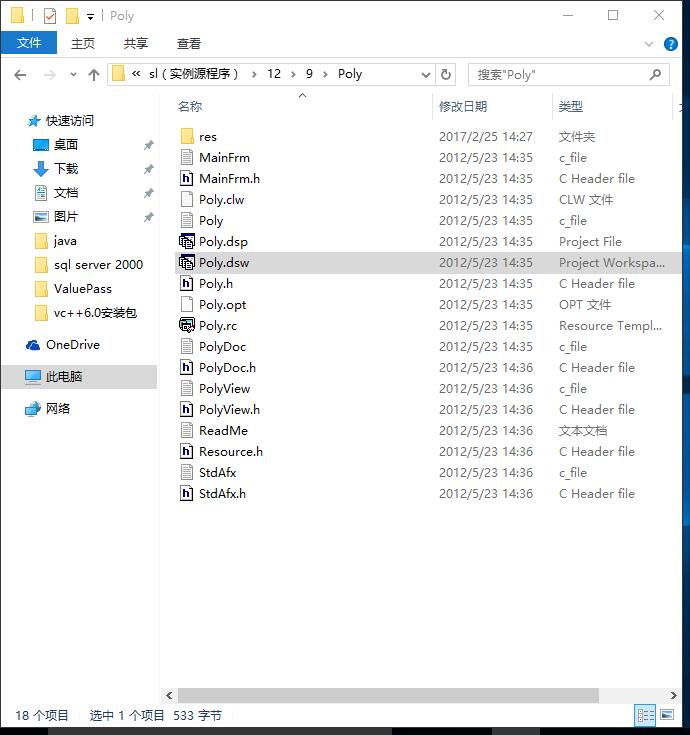Click breadcrumb segment sl（实例源程序）
Screen dimensions: 690x735
194,74
